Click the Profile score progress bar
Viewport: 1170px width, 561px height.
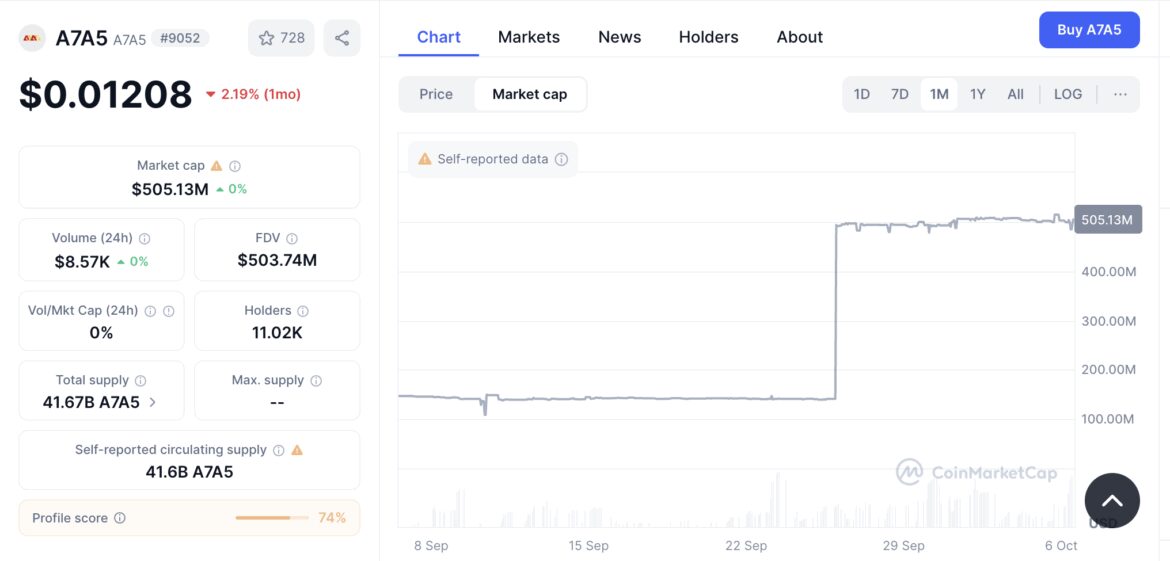(271, 518)
